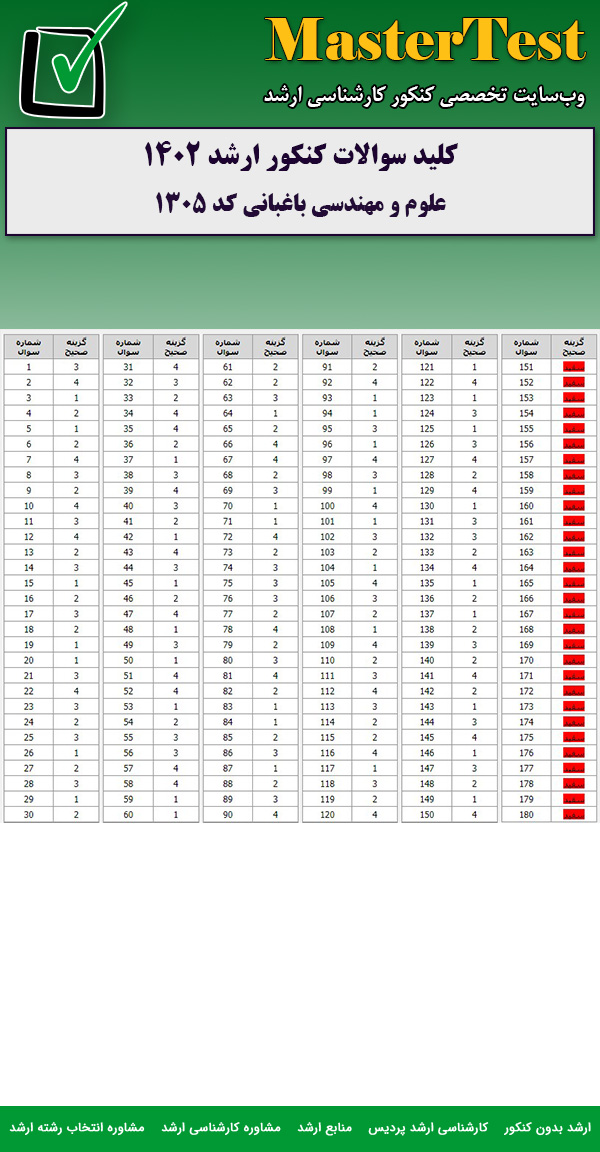The width and height of the screenshot is (600, 1152).
Task: Select the question number 150 cell
Action: click(x=427, y=814)
